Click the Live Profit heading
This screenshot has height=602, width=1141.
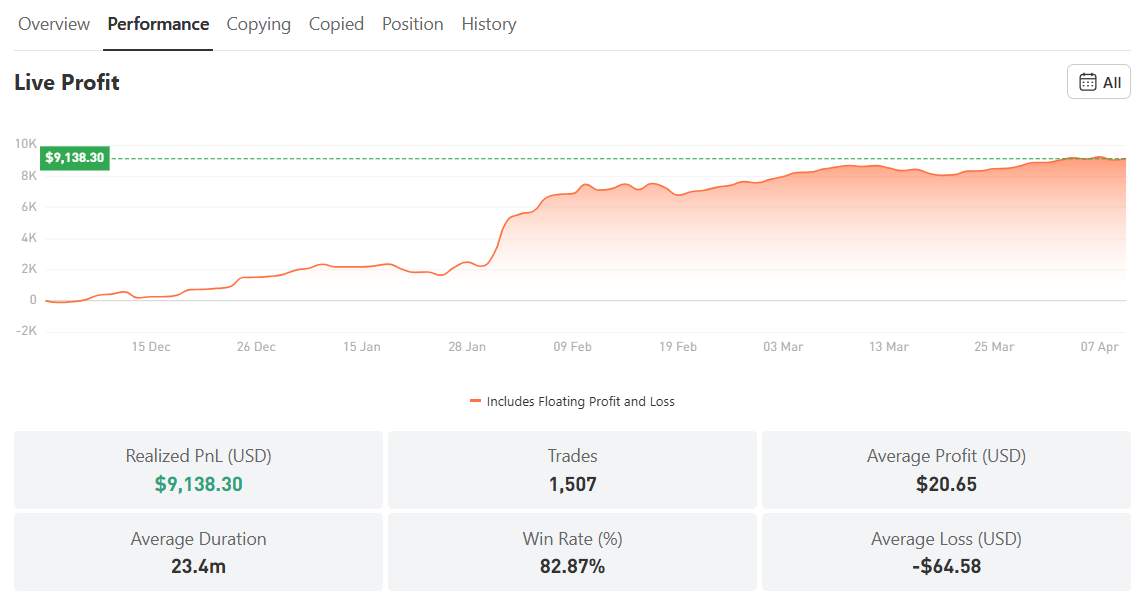[x=66, y=82]
